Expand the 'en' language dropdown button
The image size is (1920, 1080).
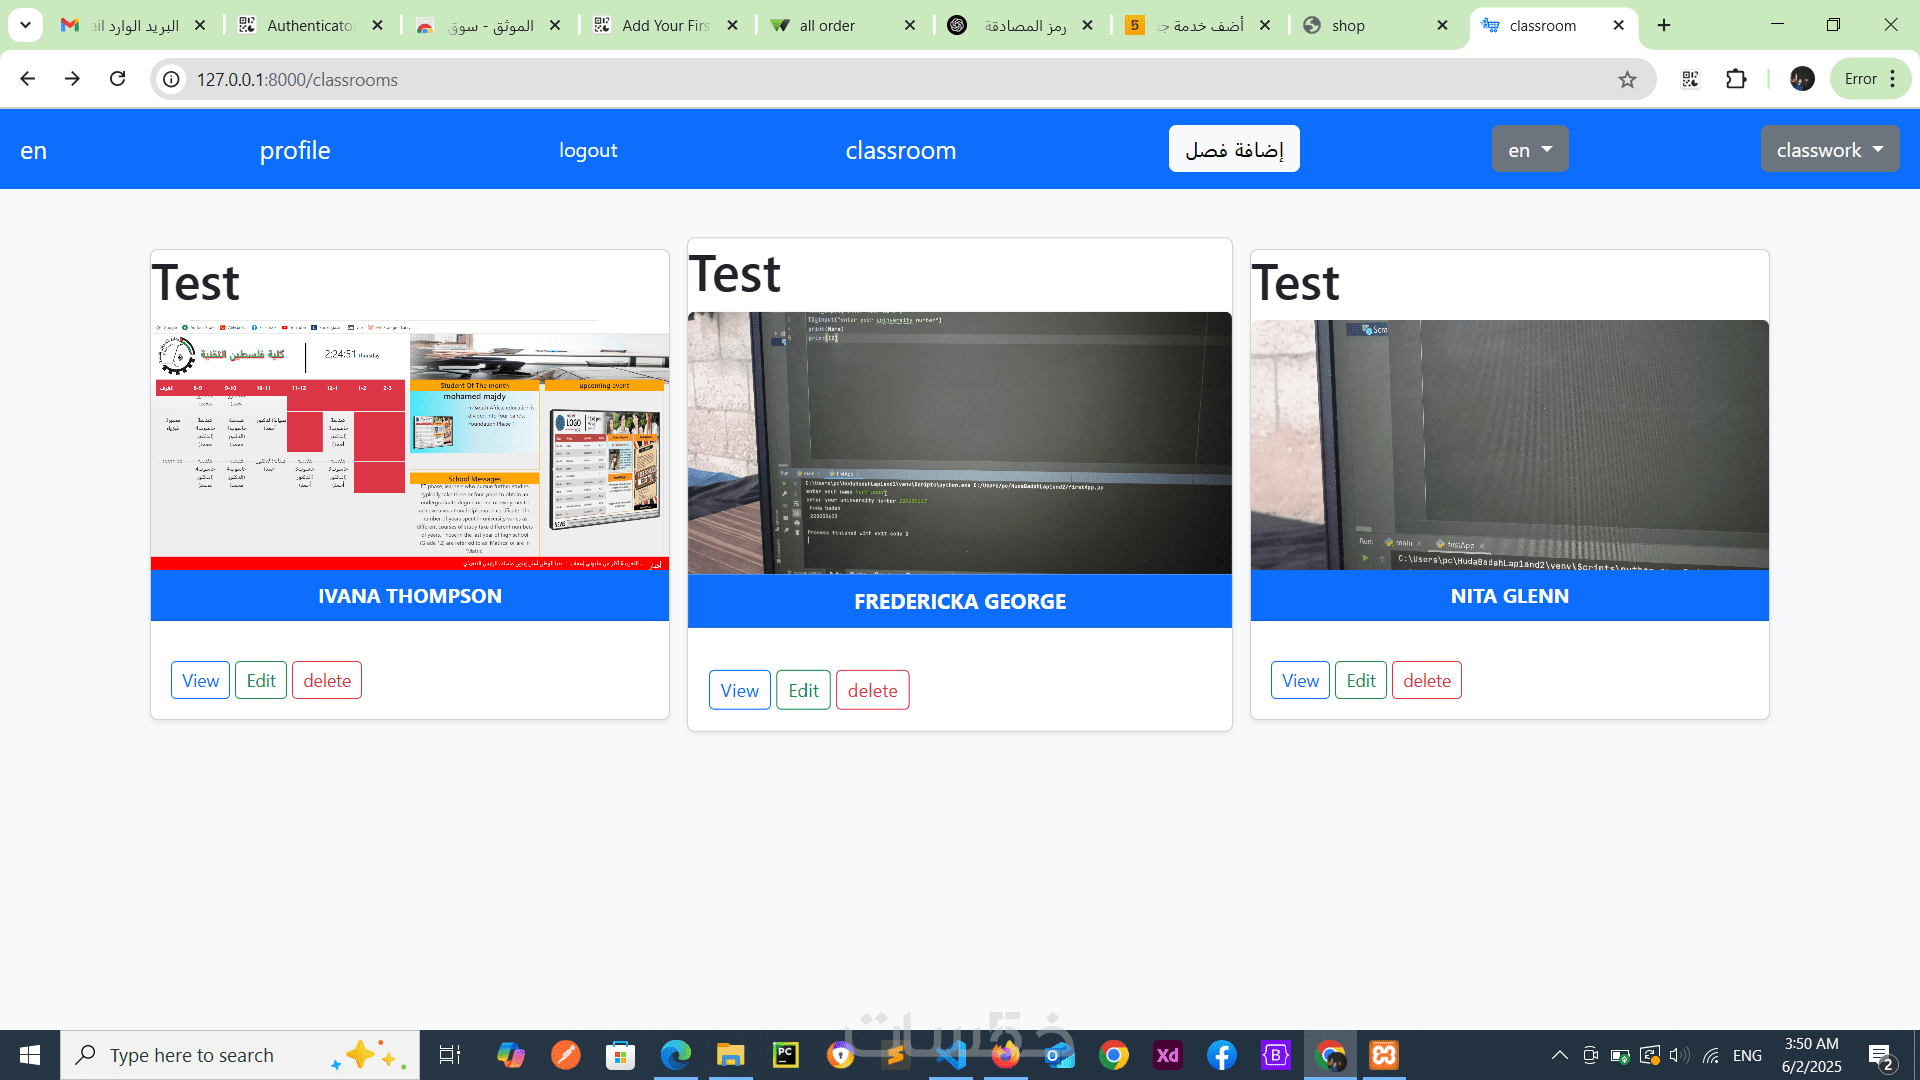coord(1529,149)
